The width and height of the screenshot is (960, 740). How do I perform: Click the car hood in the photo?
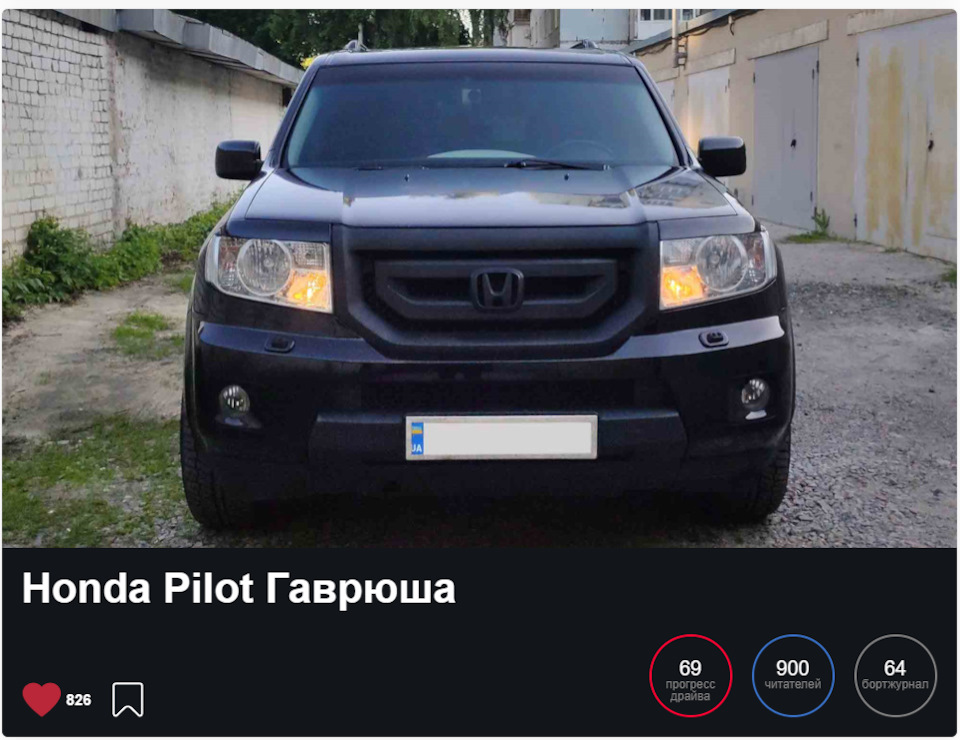[x=490, y=197]
